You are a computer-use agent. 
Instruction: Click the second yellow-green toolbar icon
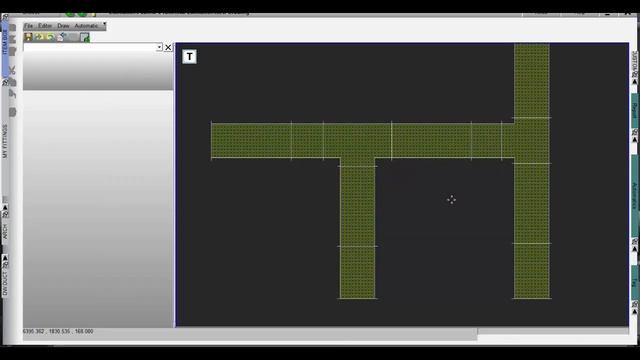coord(39,37)
